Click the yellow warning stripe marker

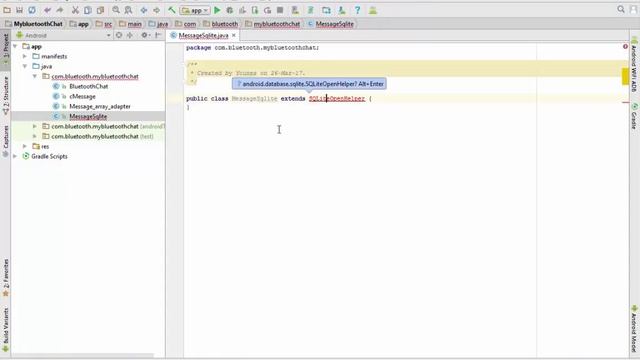(625, 76)
